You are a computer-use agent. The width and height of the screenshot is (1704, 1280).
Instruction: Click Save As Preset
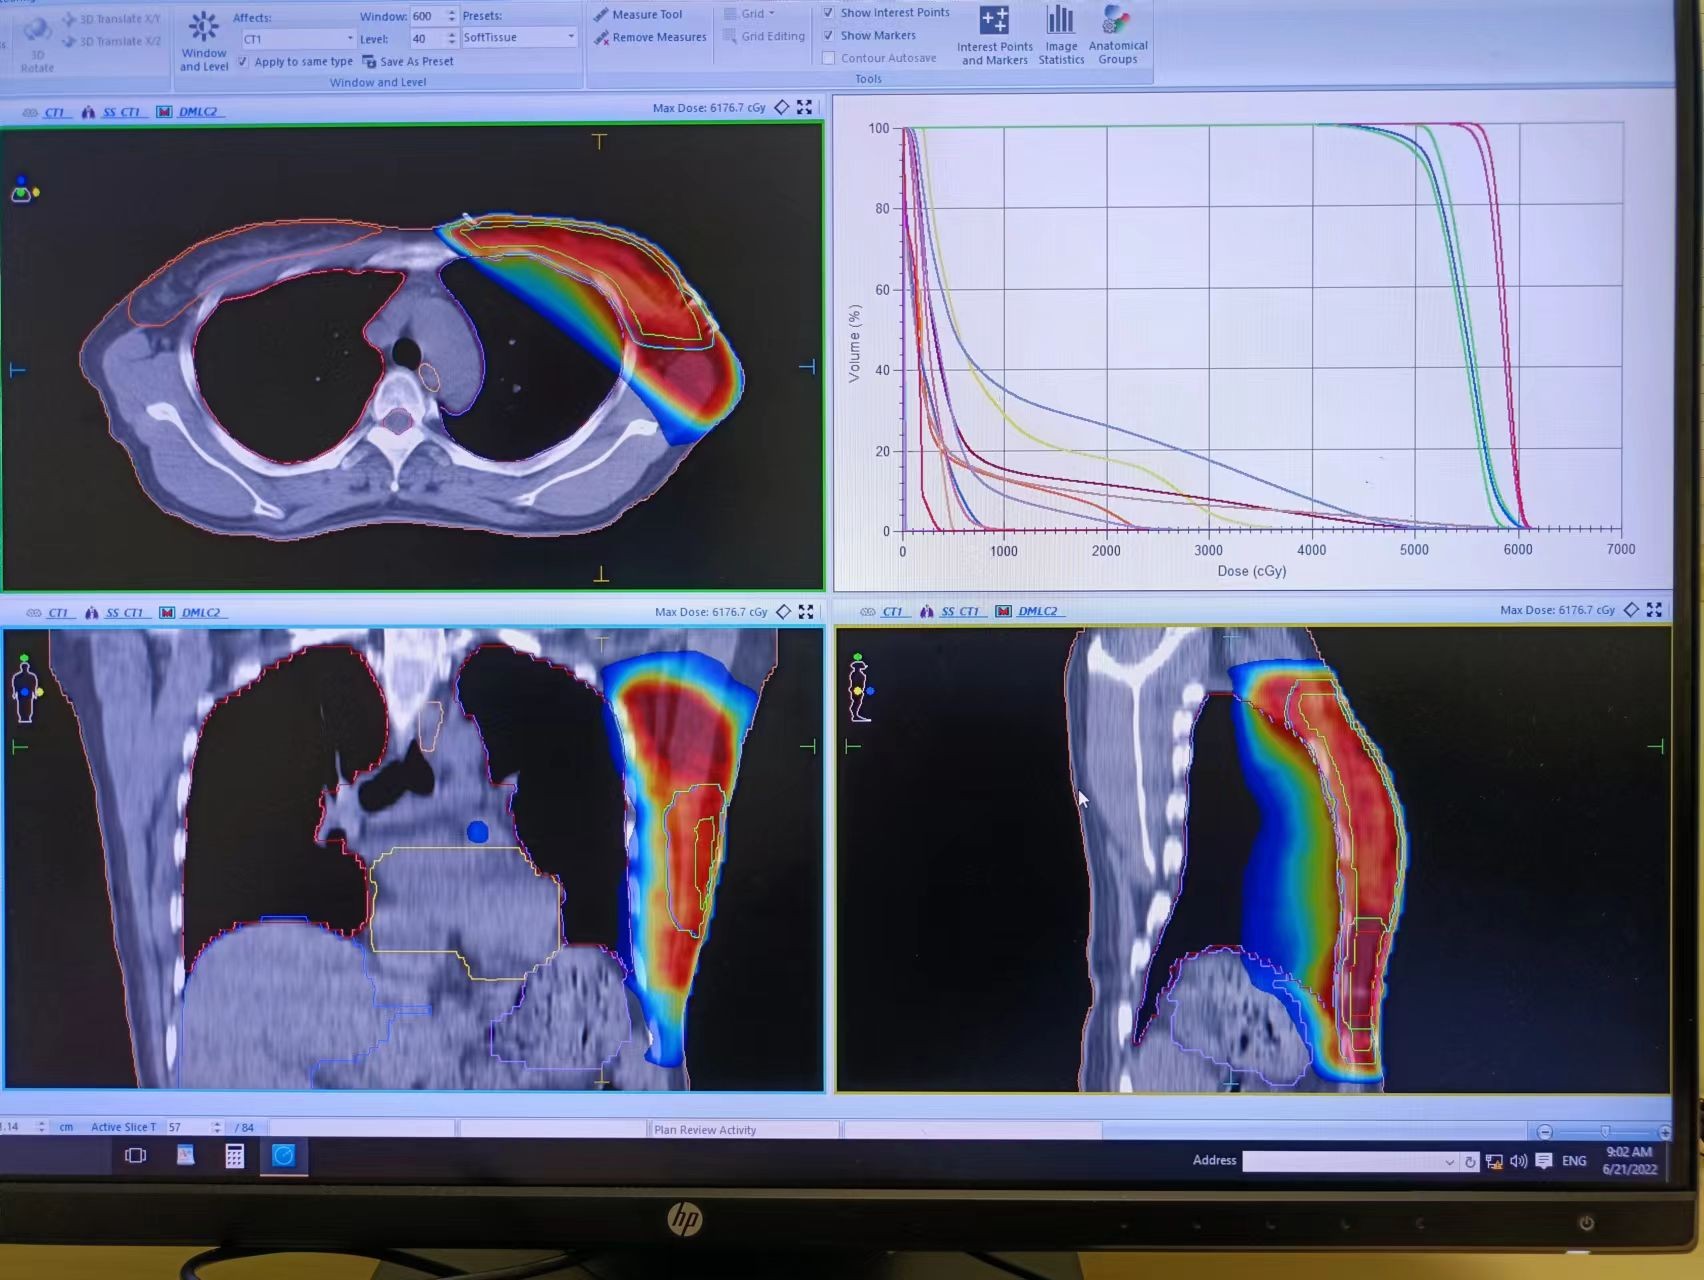(x=416, y=62)
